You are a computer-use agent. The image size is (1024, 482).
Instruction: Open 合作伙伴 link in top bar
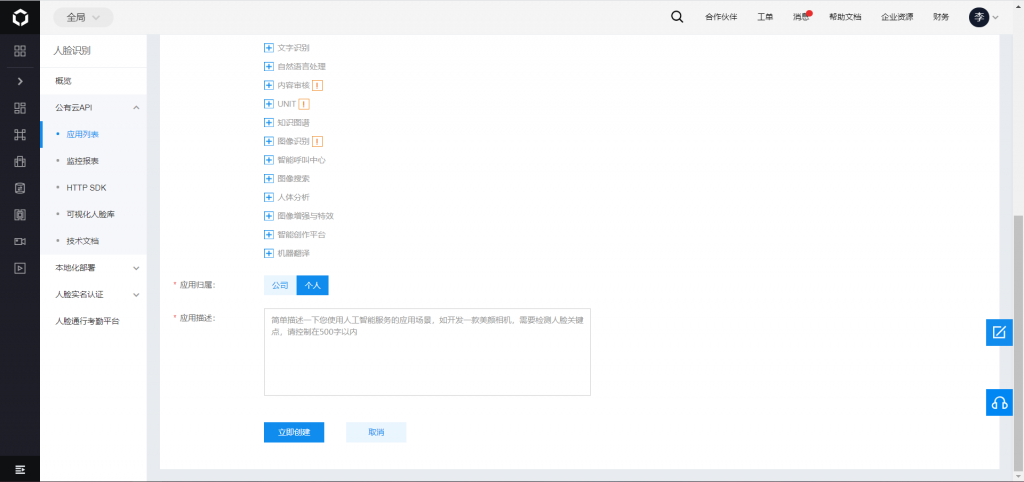[x=721, y=18]
